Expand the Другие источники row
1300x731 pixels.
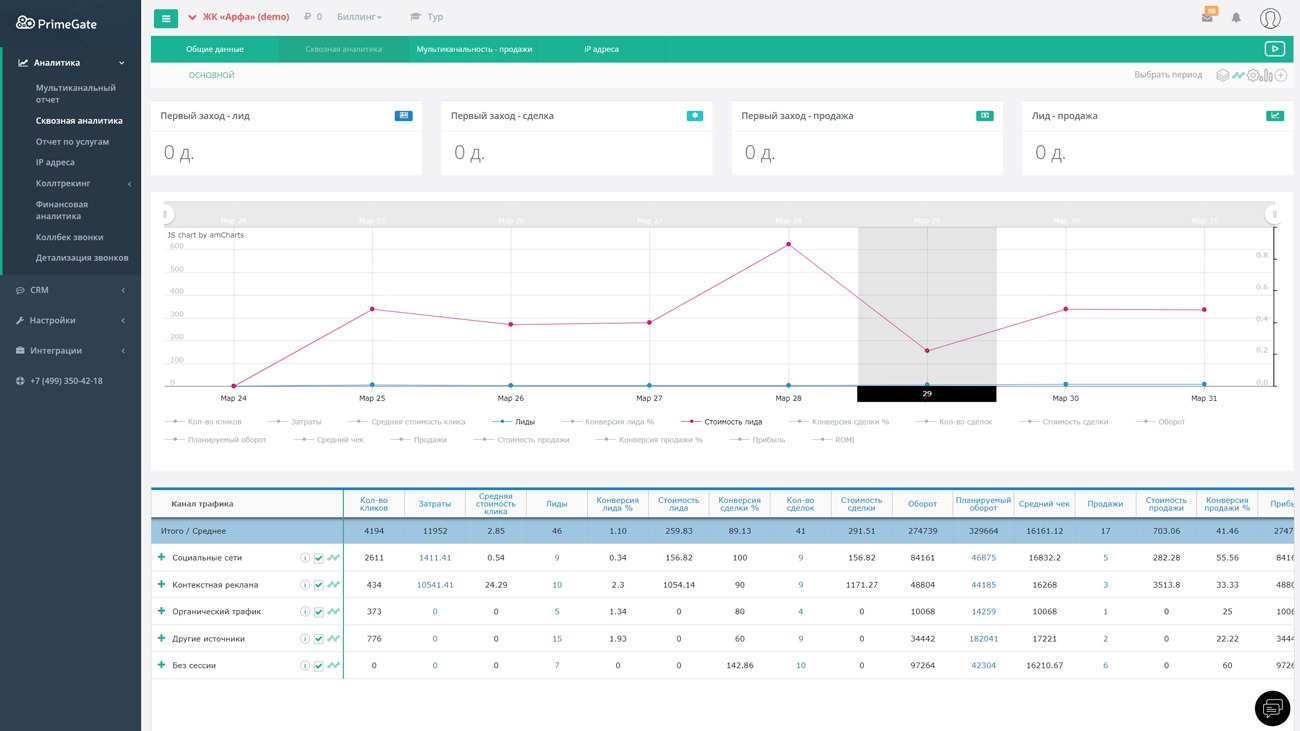[x=161, y=638]
